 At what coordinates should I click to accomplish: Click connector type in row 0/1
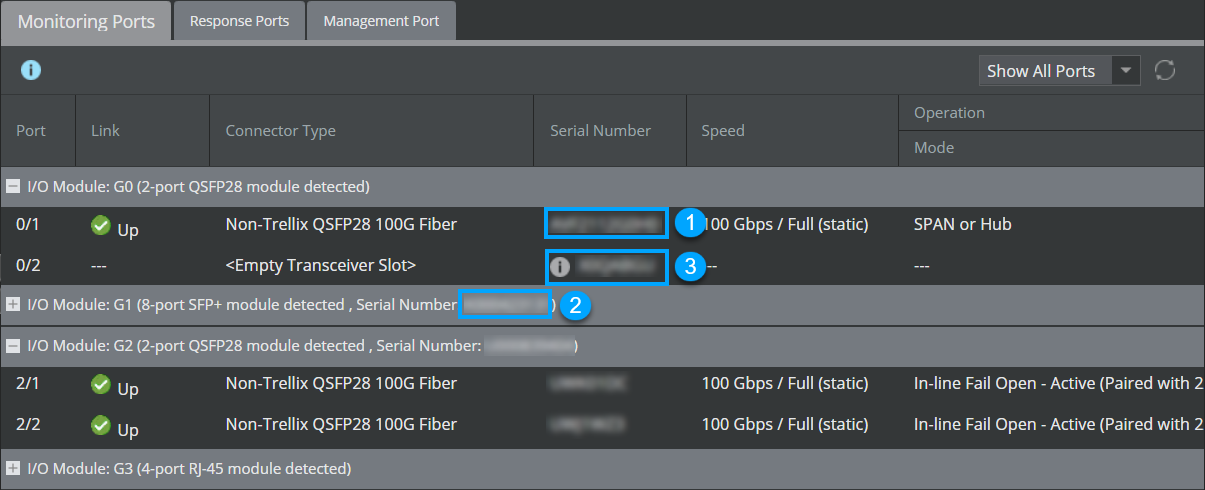click(341, 224)
